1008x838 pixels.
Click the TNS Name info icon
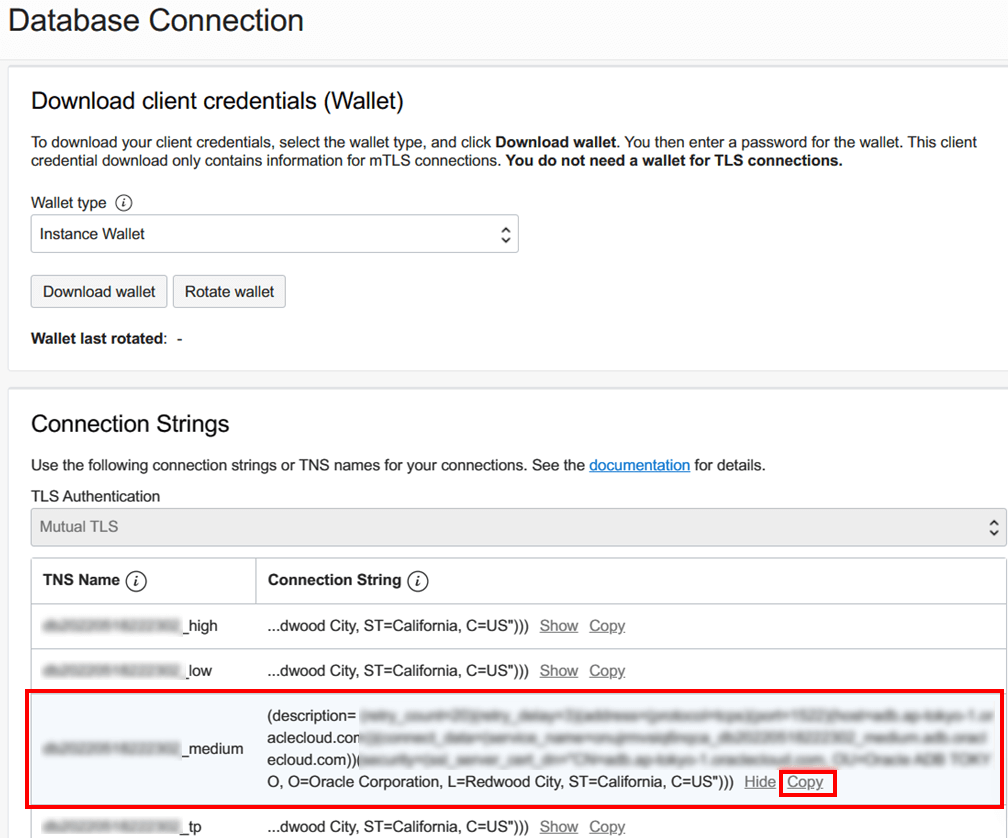point(137,581)
